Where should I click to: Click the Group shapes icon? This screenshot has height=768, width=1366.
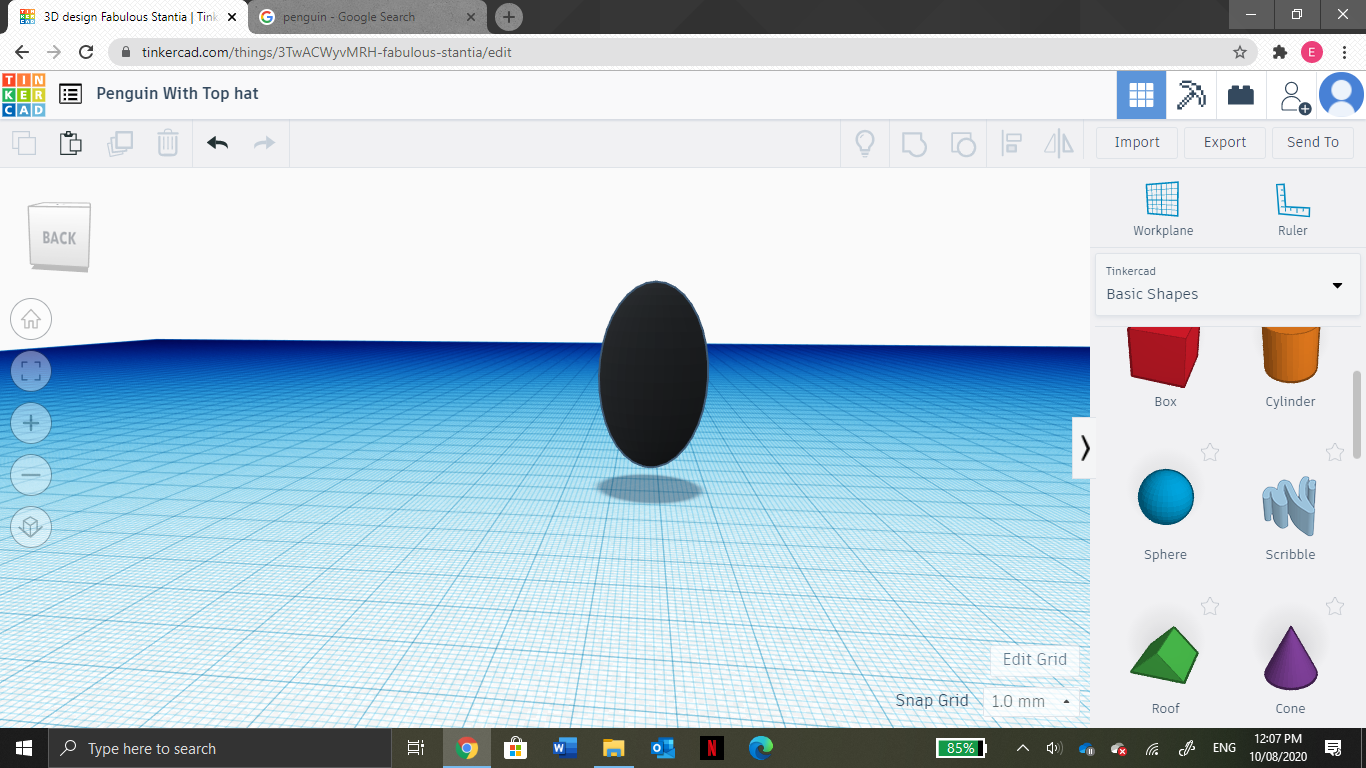[913, 143]
